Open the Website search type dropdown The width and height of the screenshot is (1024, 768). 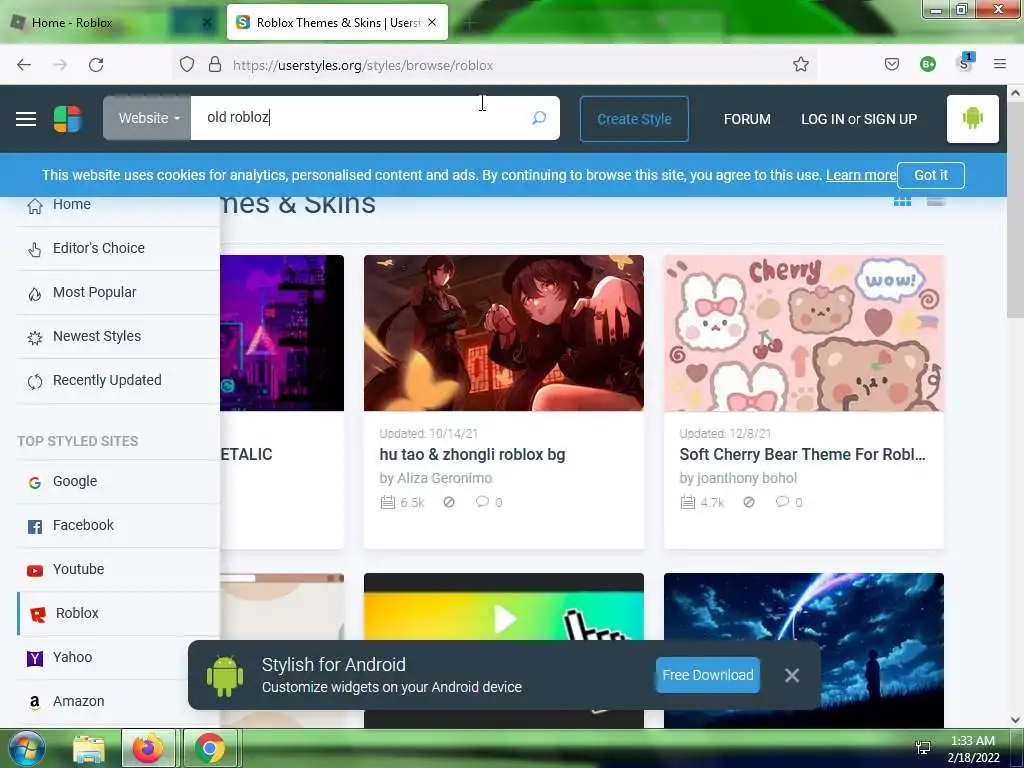148,118
